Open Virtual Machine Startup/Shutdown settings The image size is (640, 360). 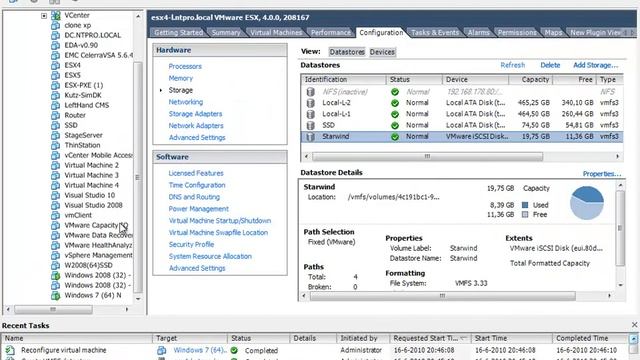[x=220, y=220]
